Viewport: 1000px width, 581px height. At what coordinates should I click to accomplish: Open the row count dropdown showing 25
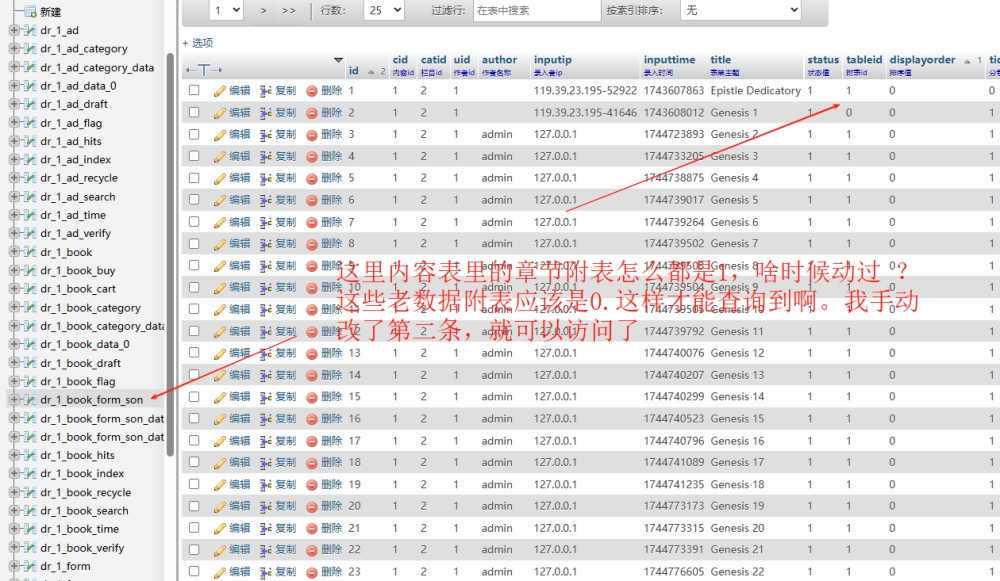click(x=384, y=10)
